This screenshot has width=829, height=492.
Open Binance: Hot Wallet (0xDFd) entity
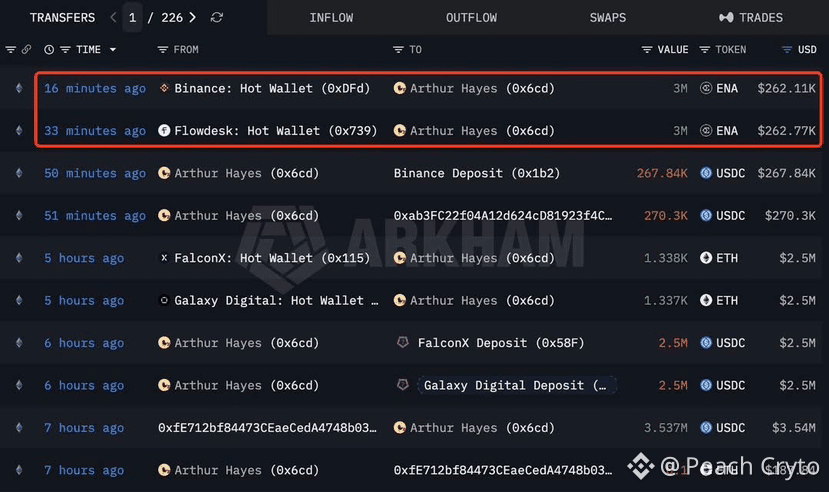click(x=272, y=88)
